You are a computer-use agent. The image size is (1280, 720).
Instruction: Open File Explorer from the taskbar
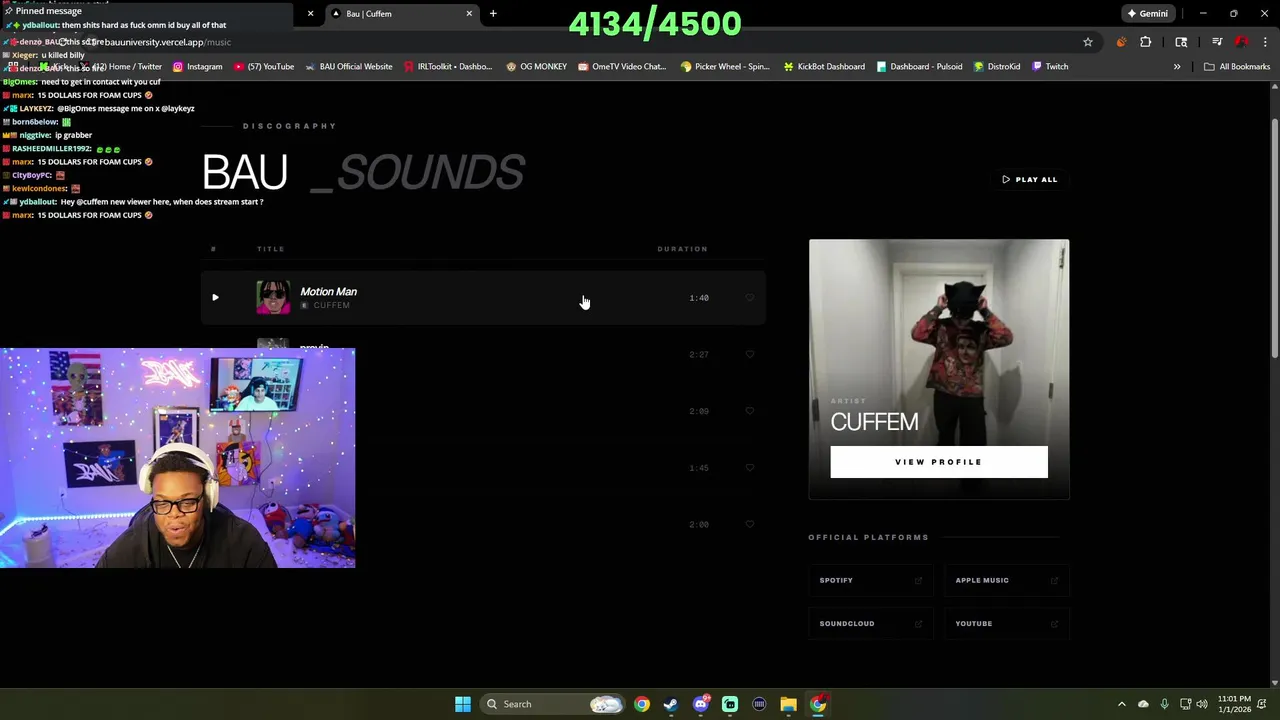[x=789, y=704]
